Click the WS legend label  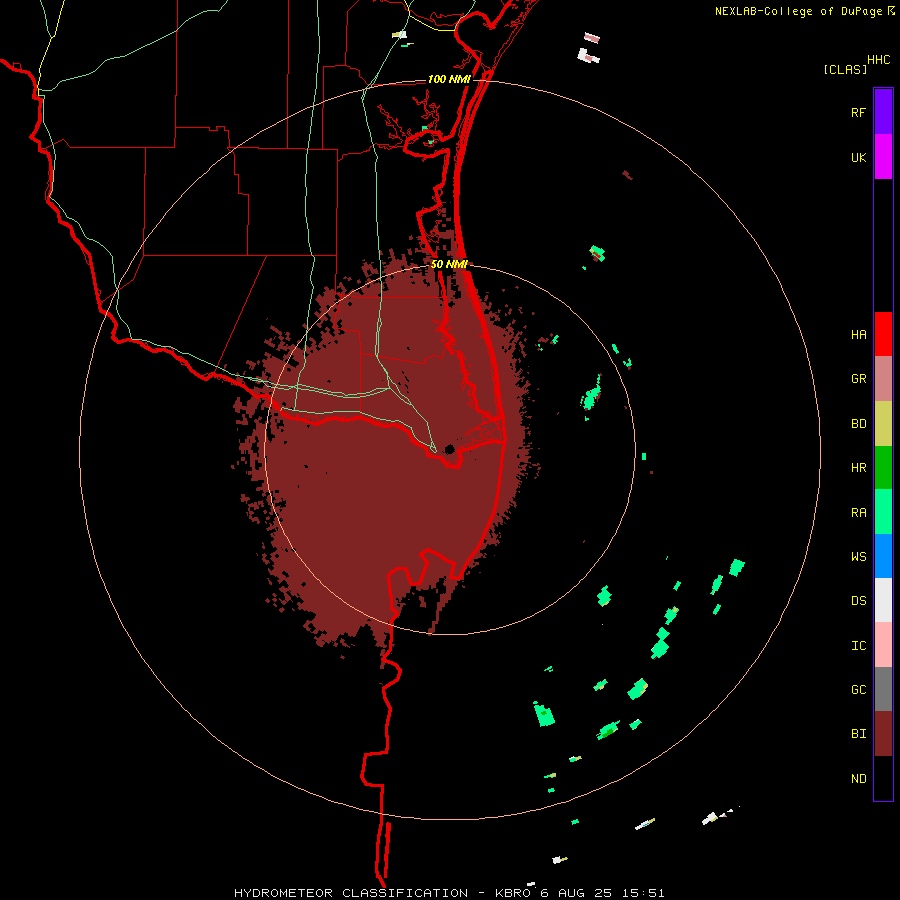click(858, 557)
